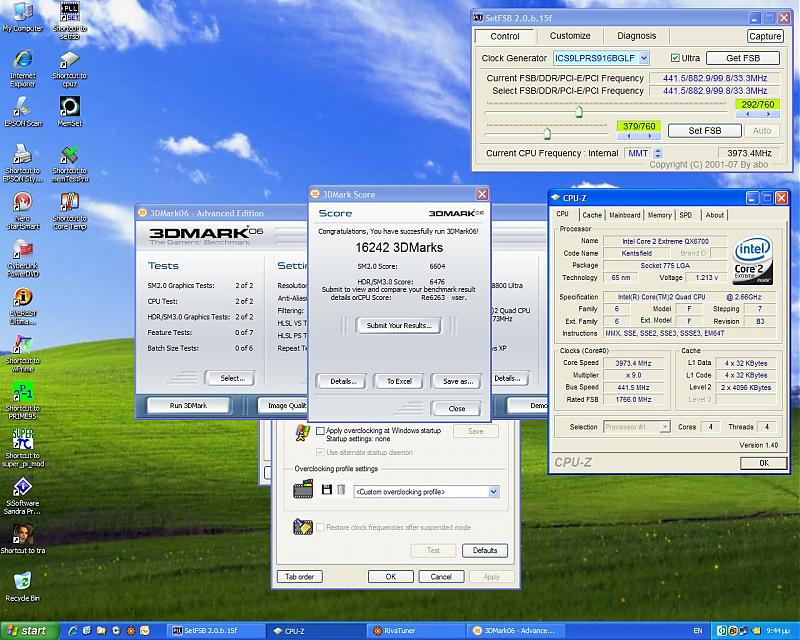Click the floppy save-profile icon in RivaTuner
The width and height of the screenshot is (800, 640).
click(x=327, y=490)
